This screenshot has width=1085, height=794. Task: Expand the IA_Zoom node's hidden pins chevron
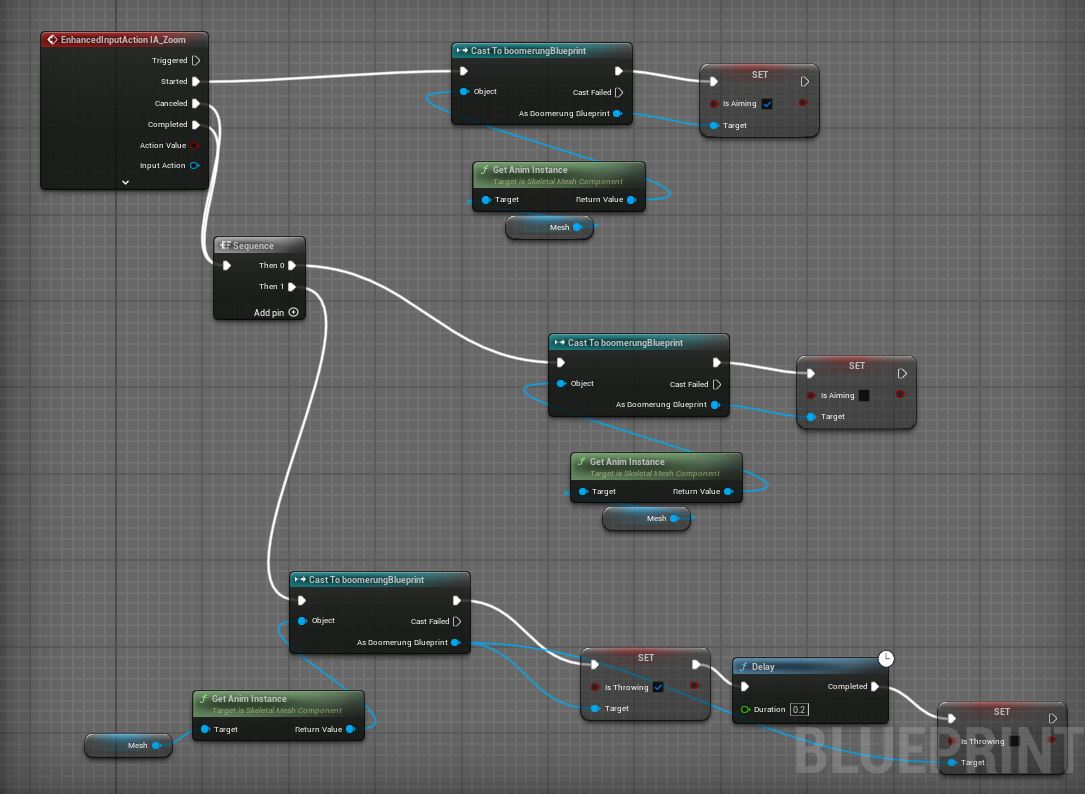coord(126,182)
